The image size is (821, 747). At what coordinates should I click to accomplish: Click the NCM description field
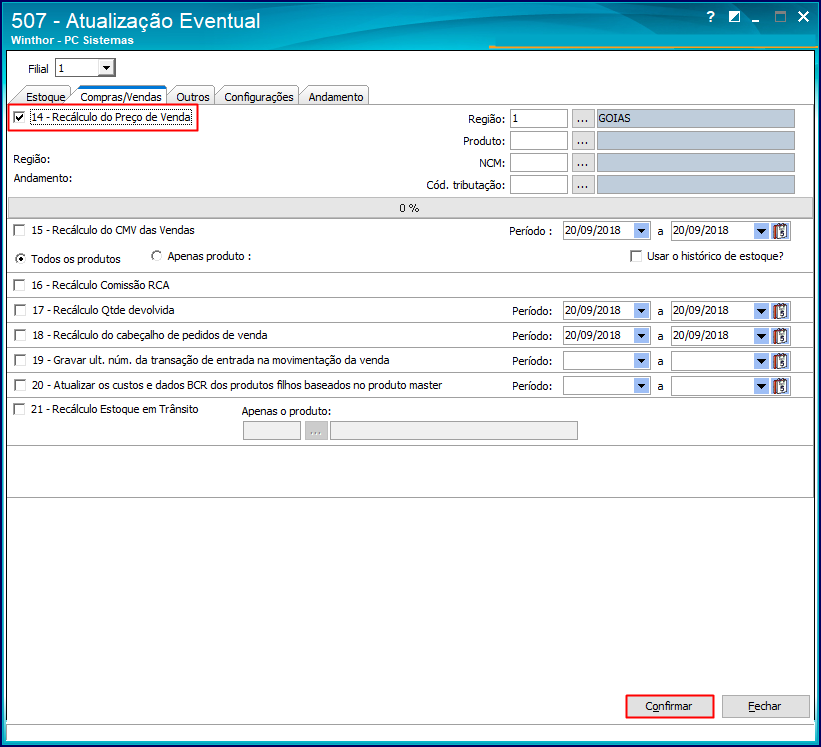click(696, 163)
